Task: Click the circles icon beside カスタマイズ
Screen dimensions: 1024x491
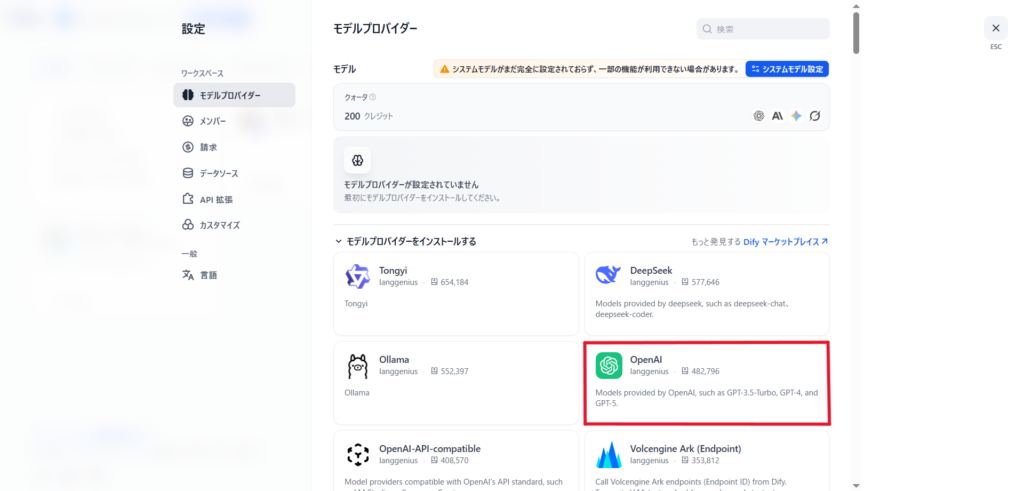Action: coord(187,225)
